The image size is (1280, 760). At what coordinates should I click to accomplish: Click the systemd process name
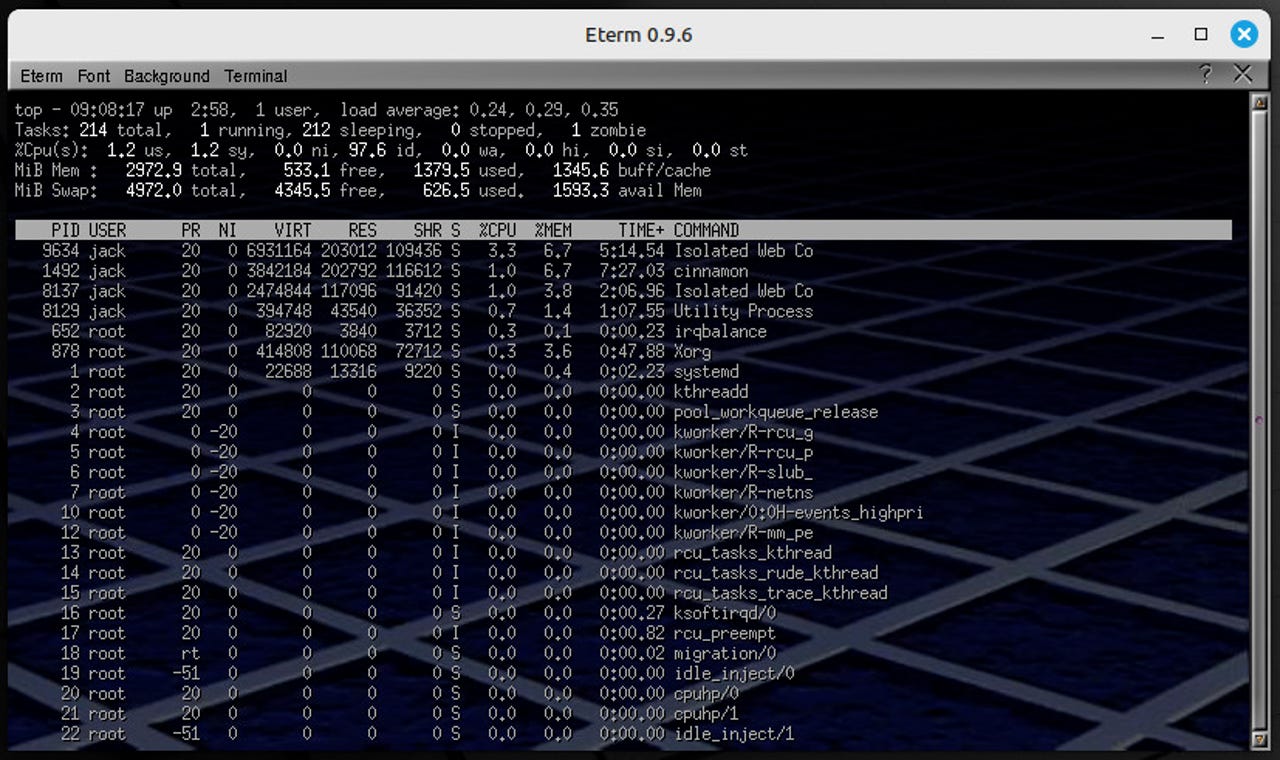(x=706, y=371)
